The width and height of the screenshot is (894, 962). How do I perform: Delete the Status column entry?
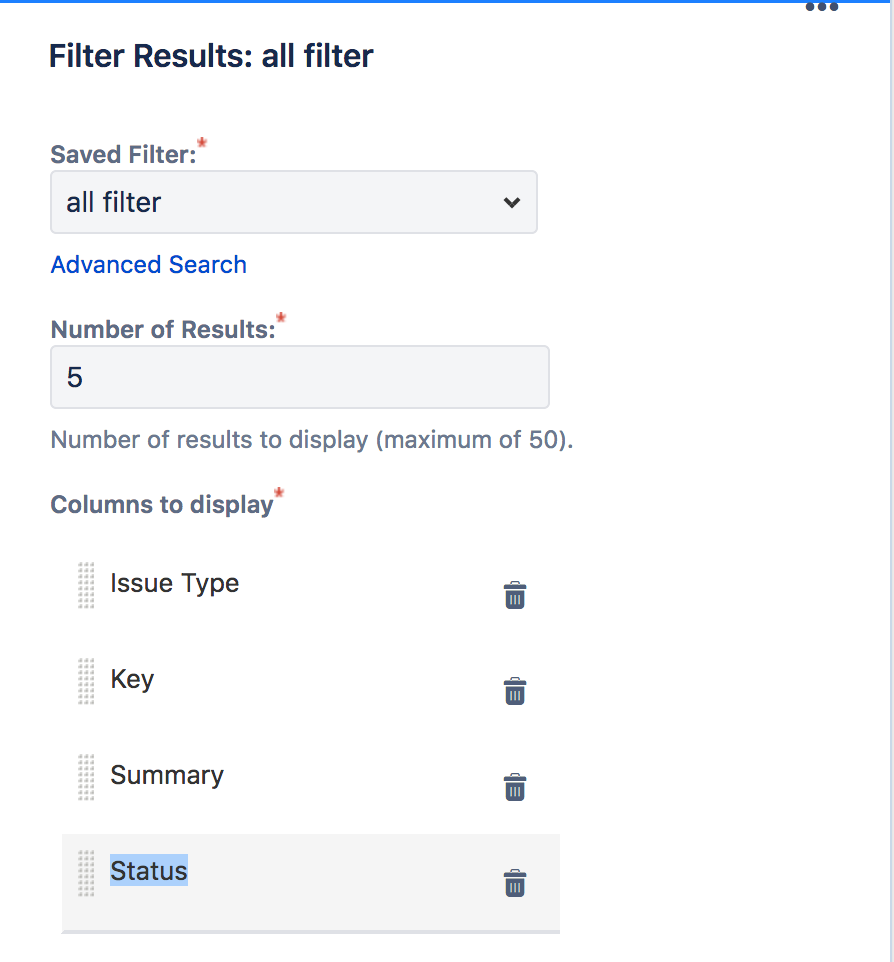[x=514, y=884]
